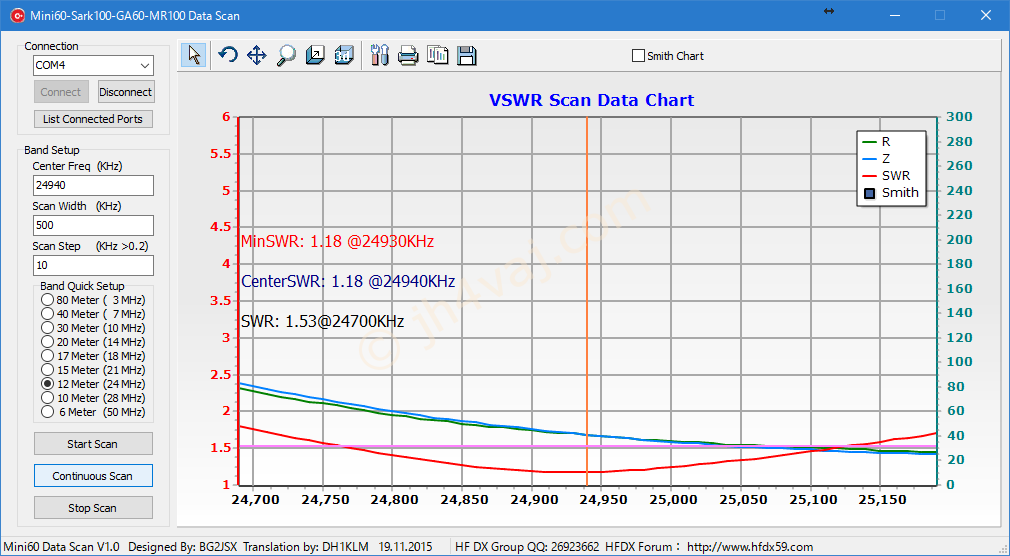Screen dimensions: 1010x556
Task: Click the Center Freq input field
Action: pos(93,186)
